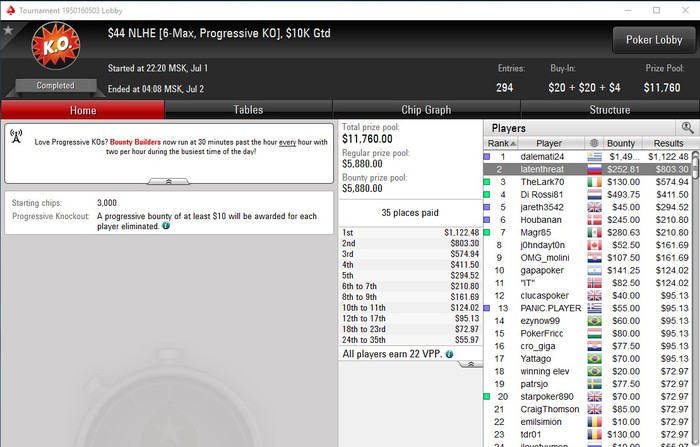Image resolution: width=700 pixels, height=447 pixels.
Task: Switch to the Chip Graph tab
Action: point(426,110)
